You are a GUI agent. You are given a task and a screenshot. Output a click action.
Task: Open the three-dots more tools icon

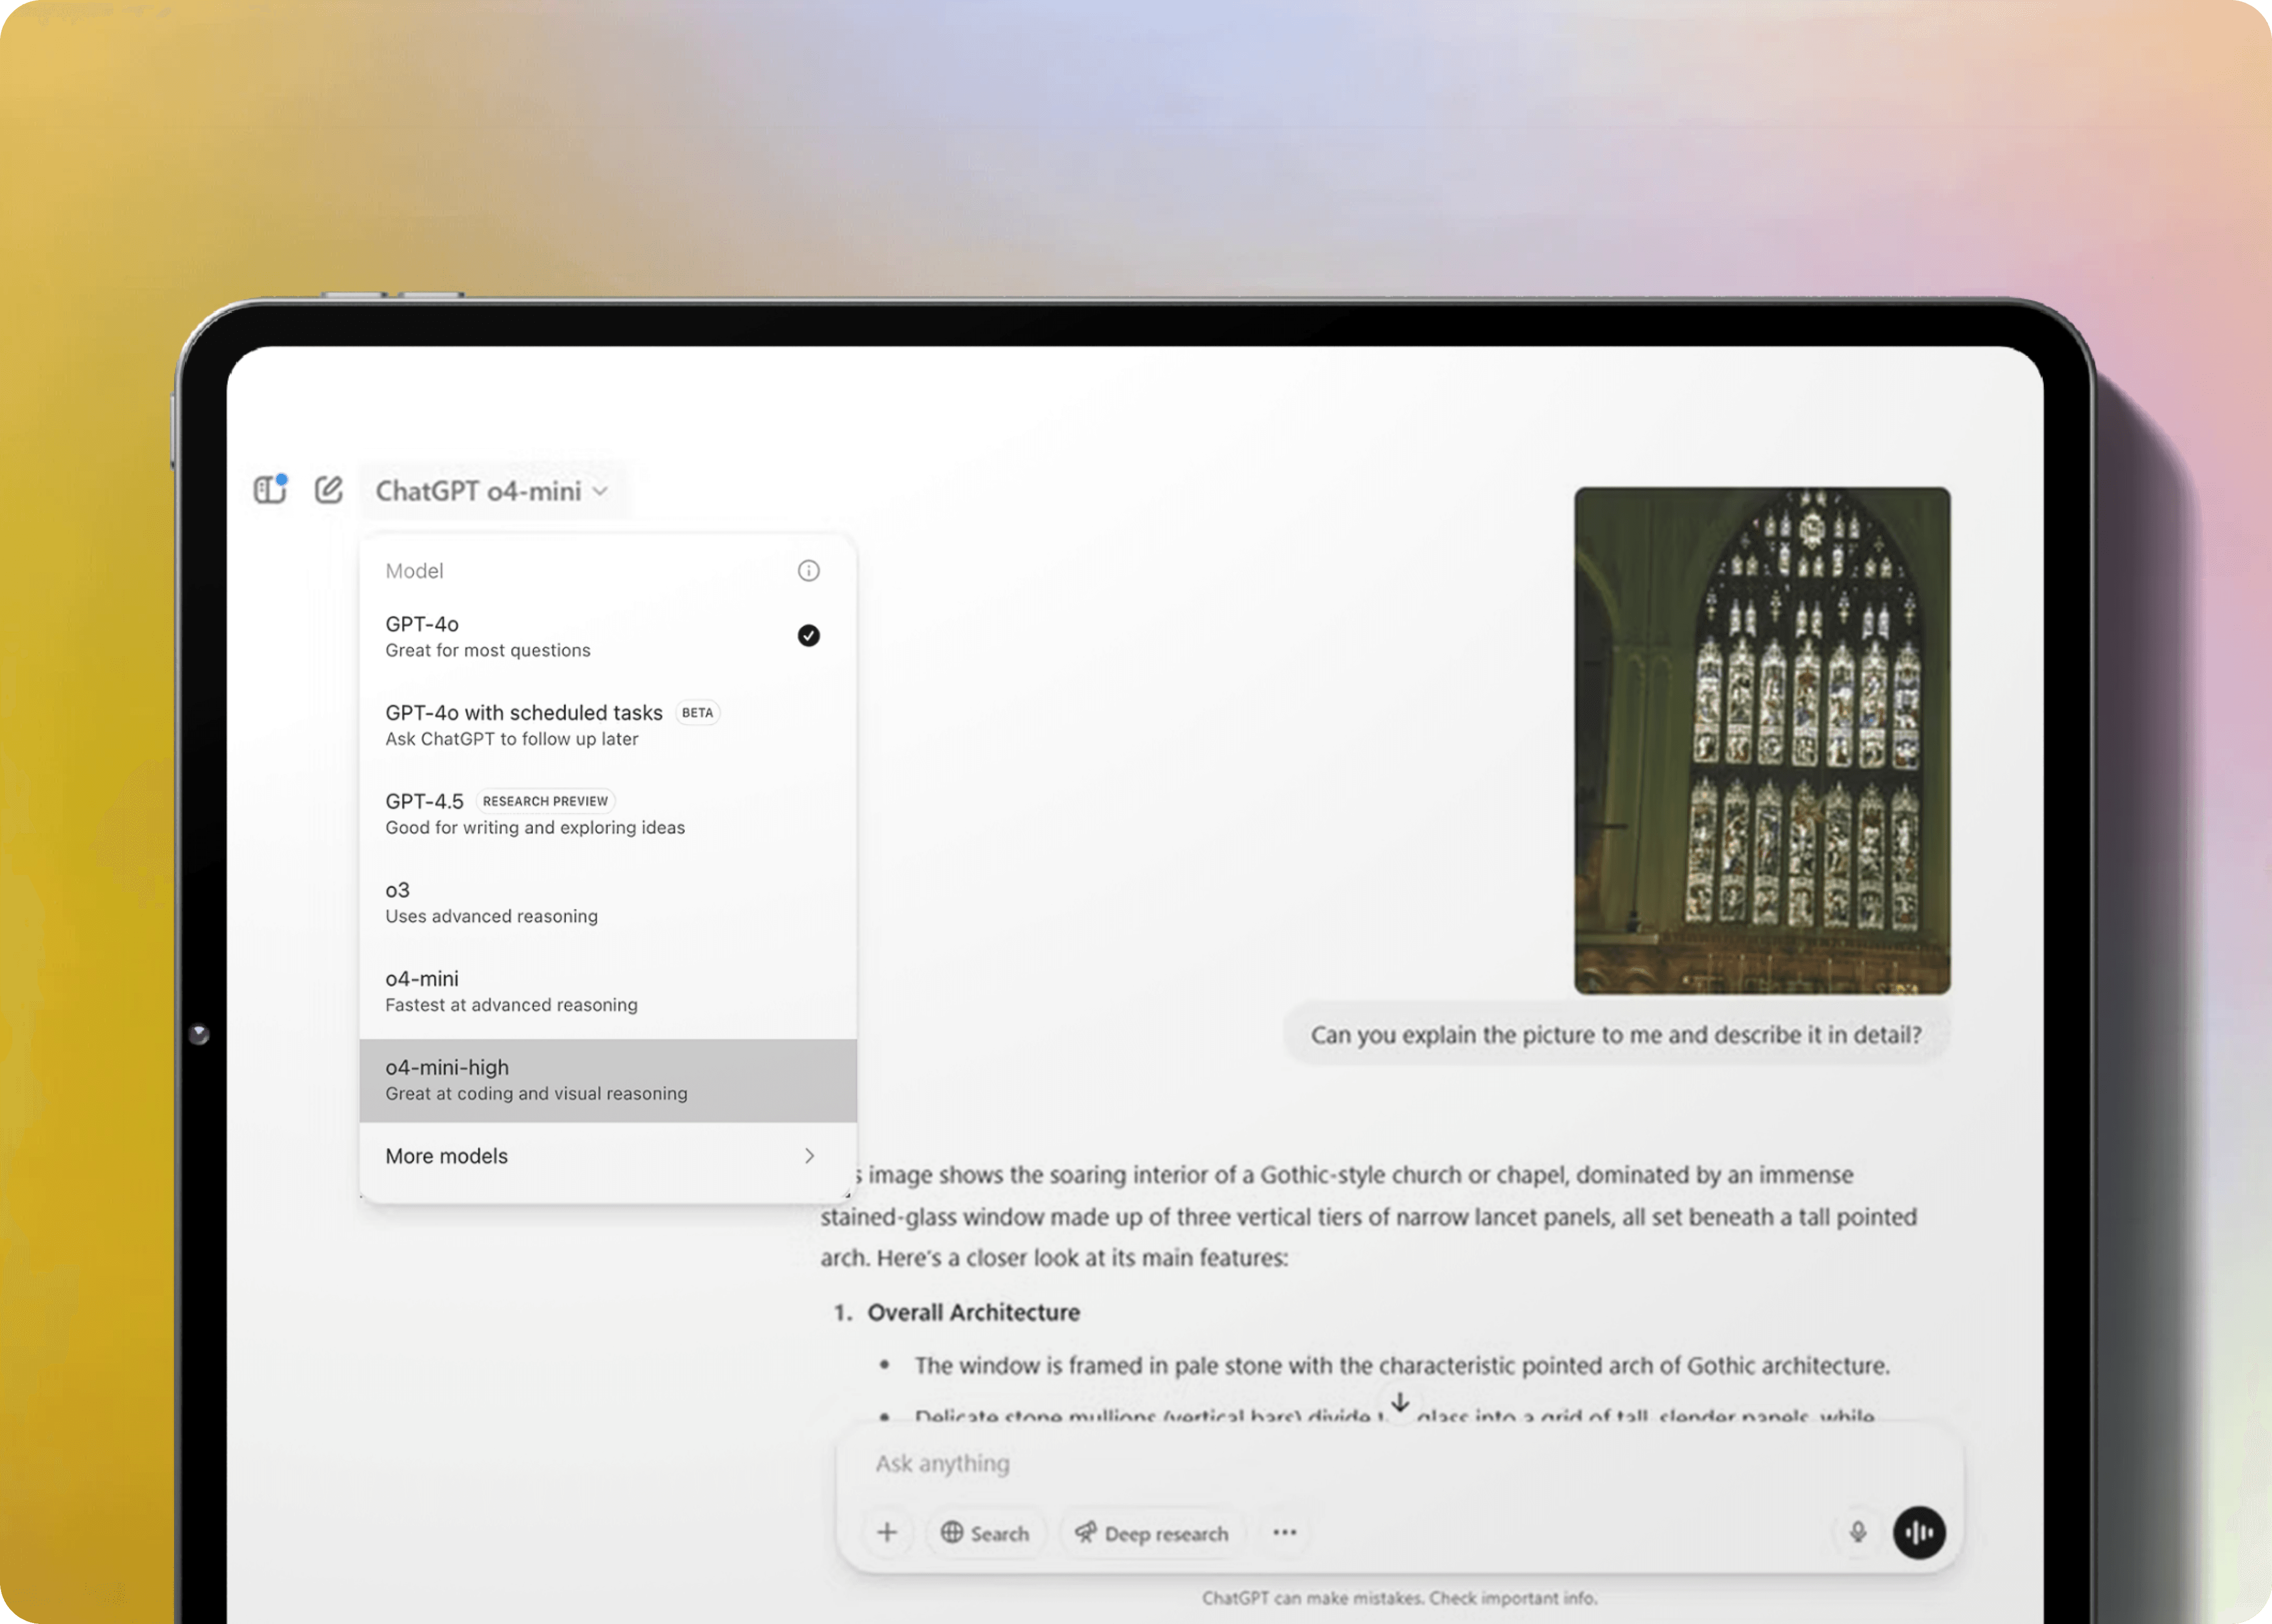1284,1532
